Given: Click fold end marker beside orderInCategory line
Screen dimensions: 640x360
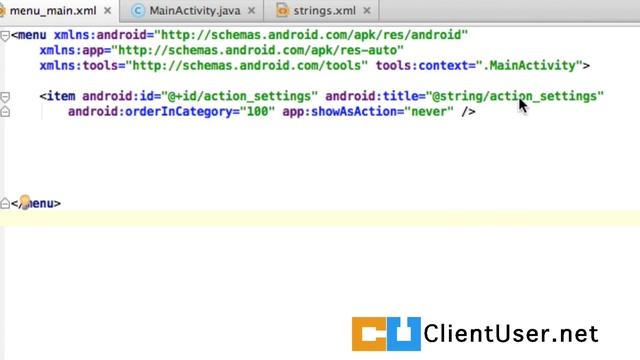Looking at the screenshot, I should tap(5, 111).
